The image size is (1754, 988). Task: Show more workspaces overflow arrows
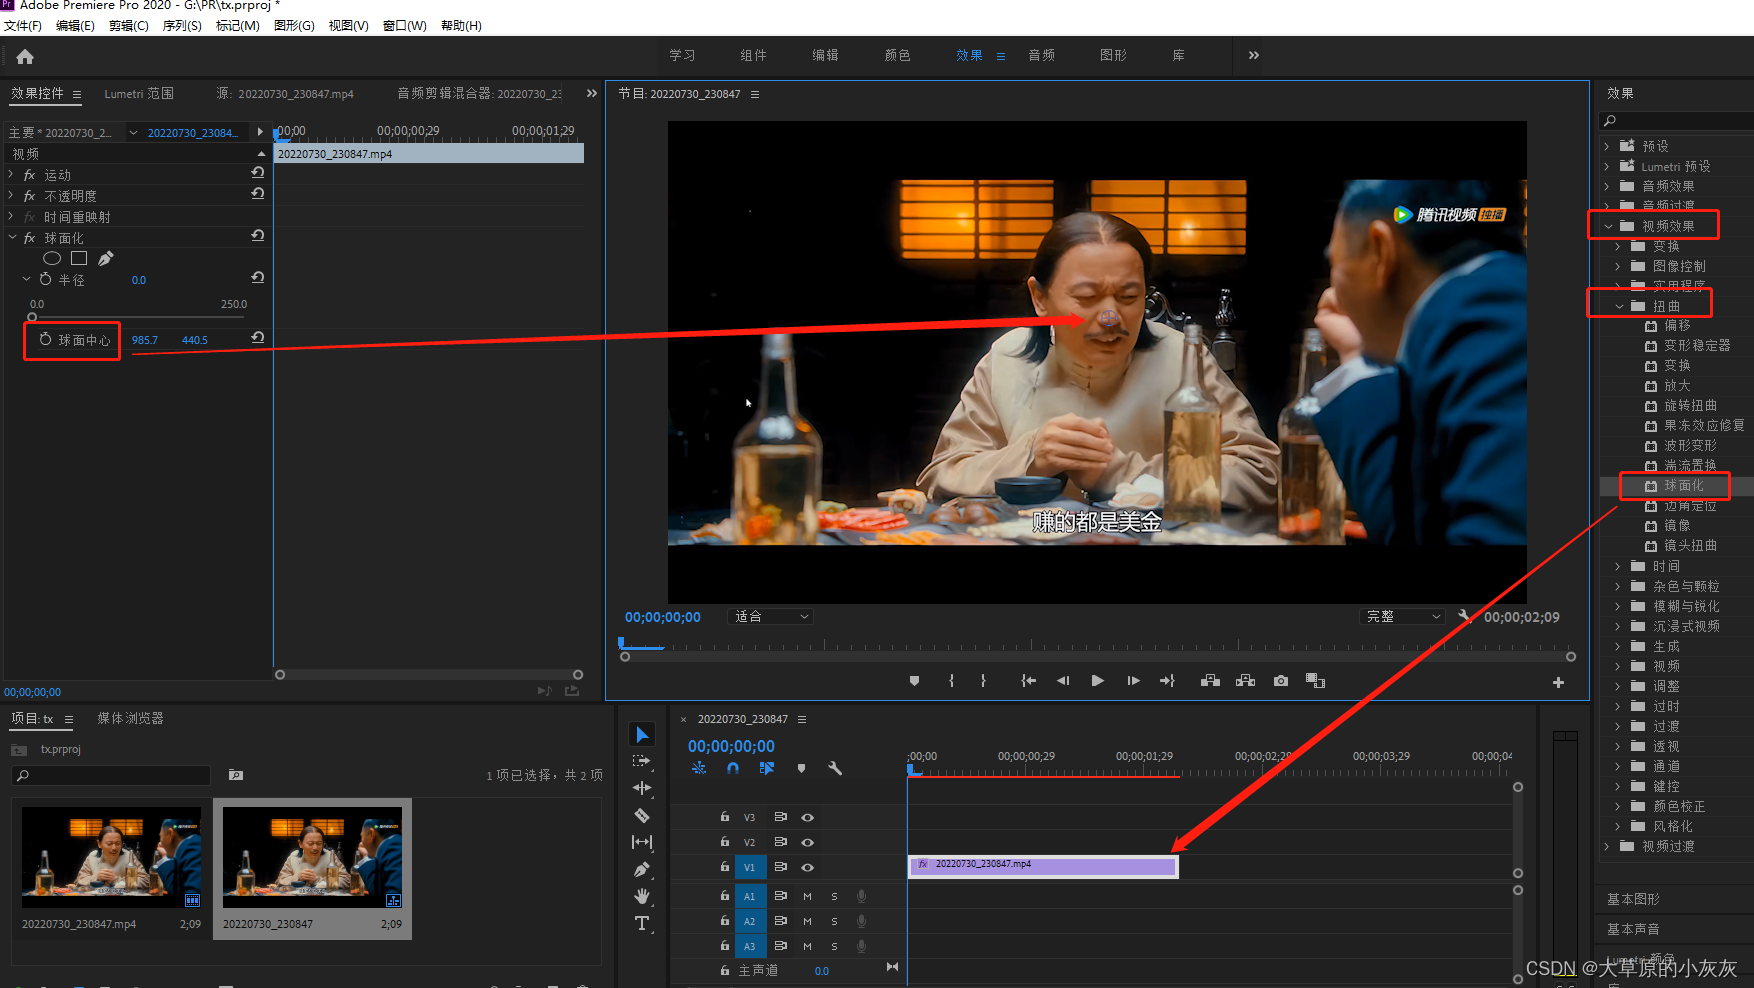[1254, 55]
